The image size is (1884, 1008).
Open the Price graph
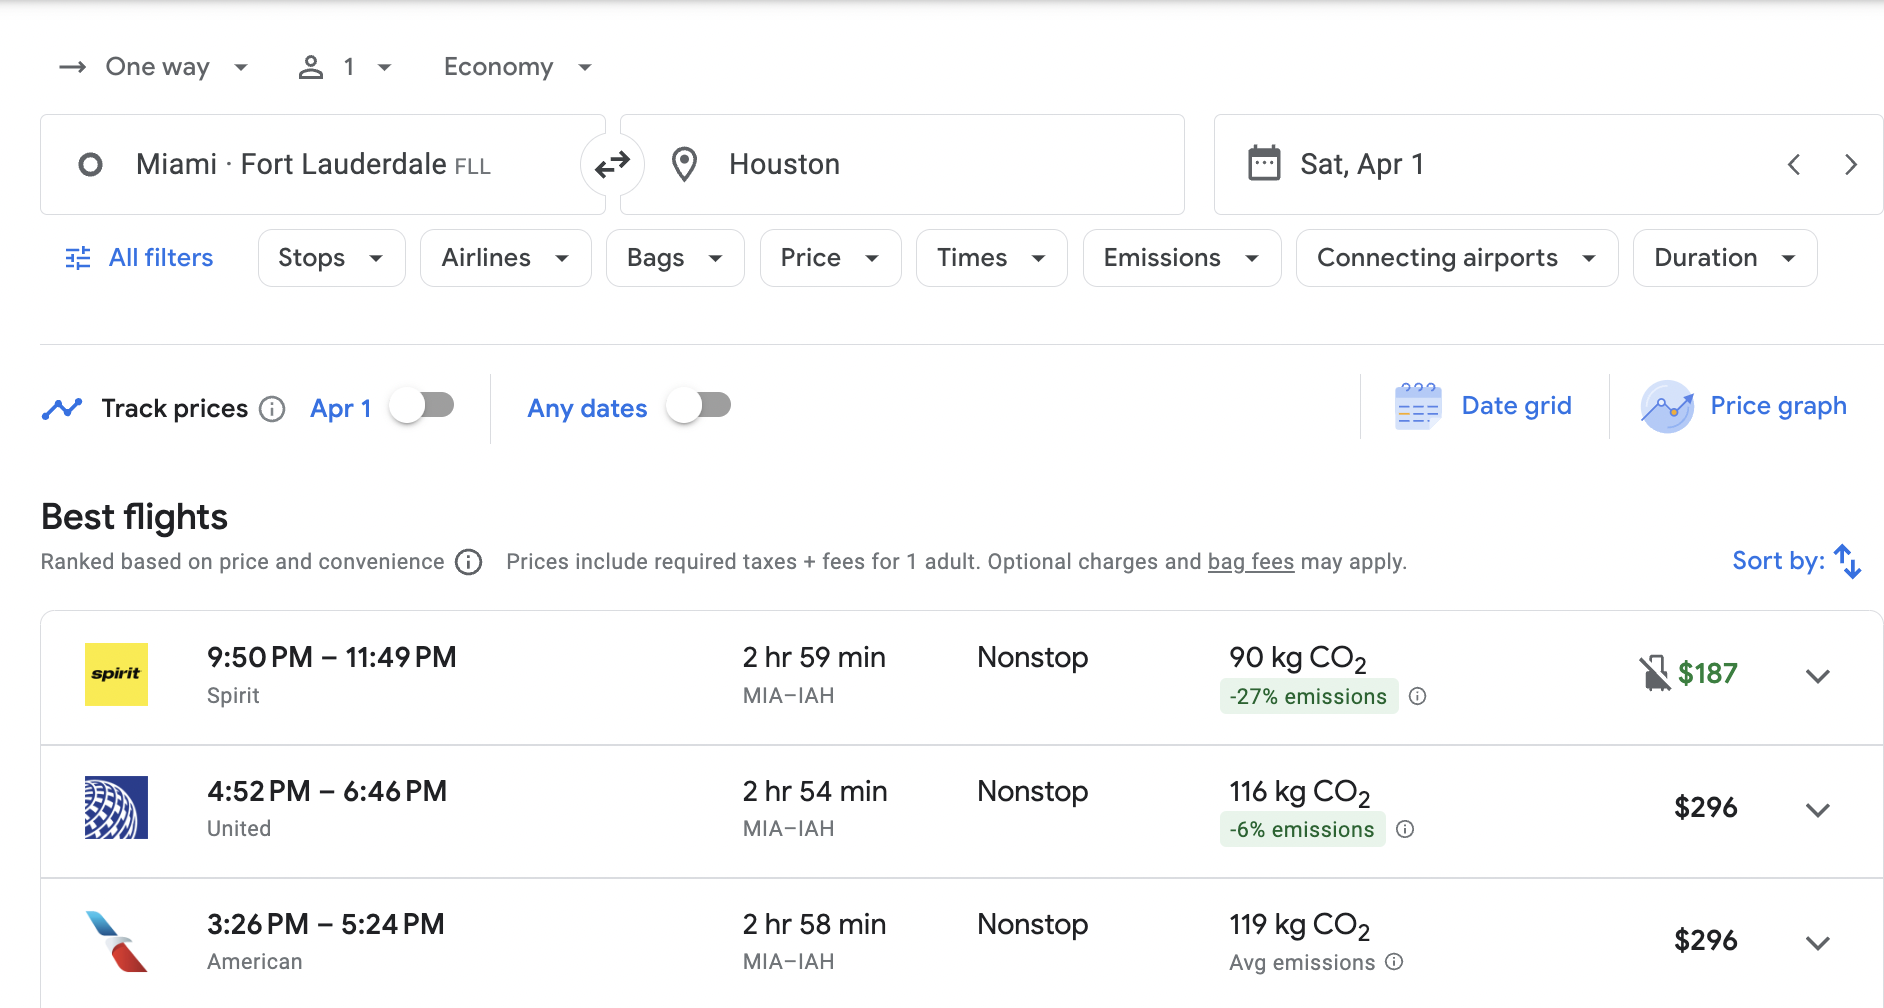(x=1744, y=406)
